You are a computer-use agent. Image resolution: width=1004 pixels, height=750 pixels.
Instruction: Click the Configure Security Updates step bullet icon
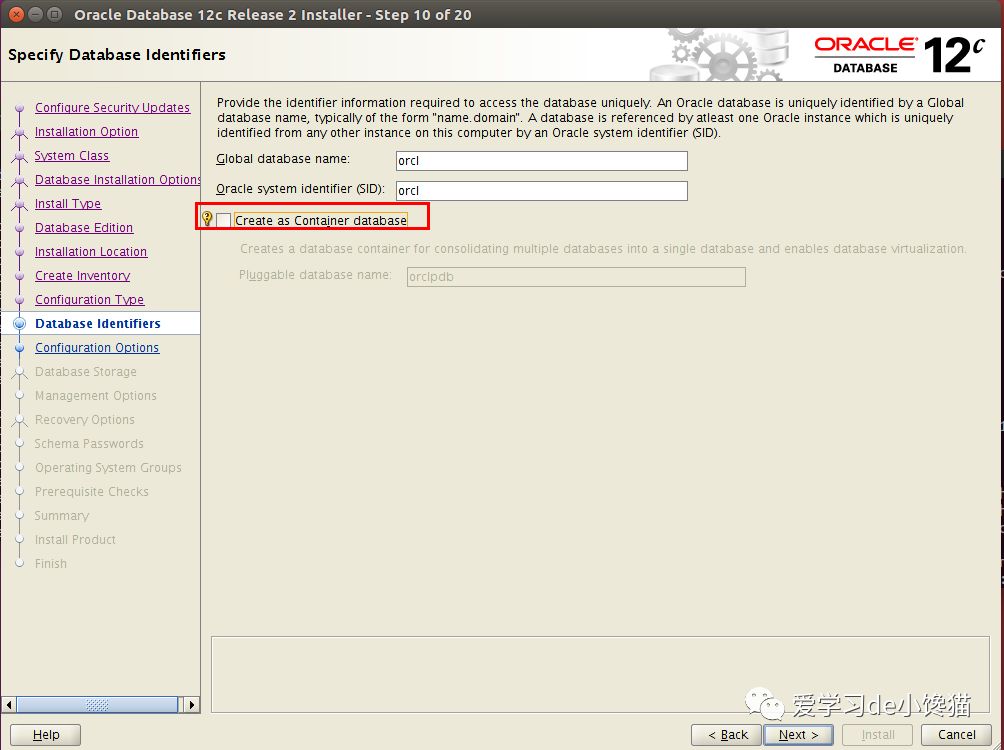pos(20,108)
